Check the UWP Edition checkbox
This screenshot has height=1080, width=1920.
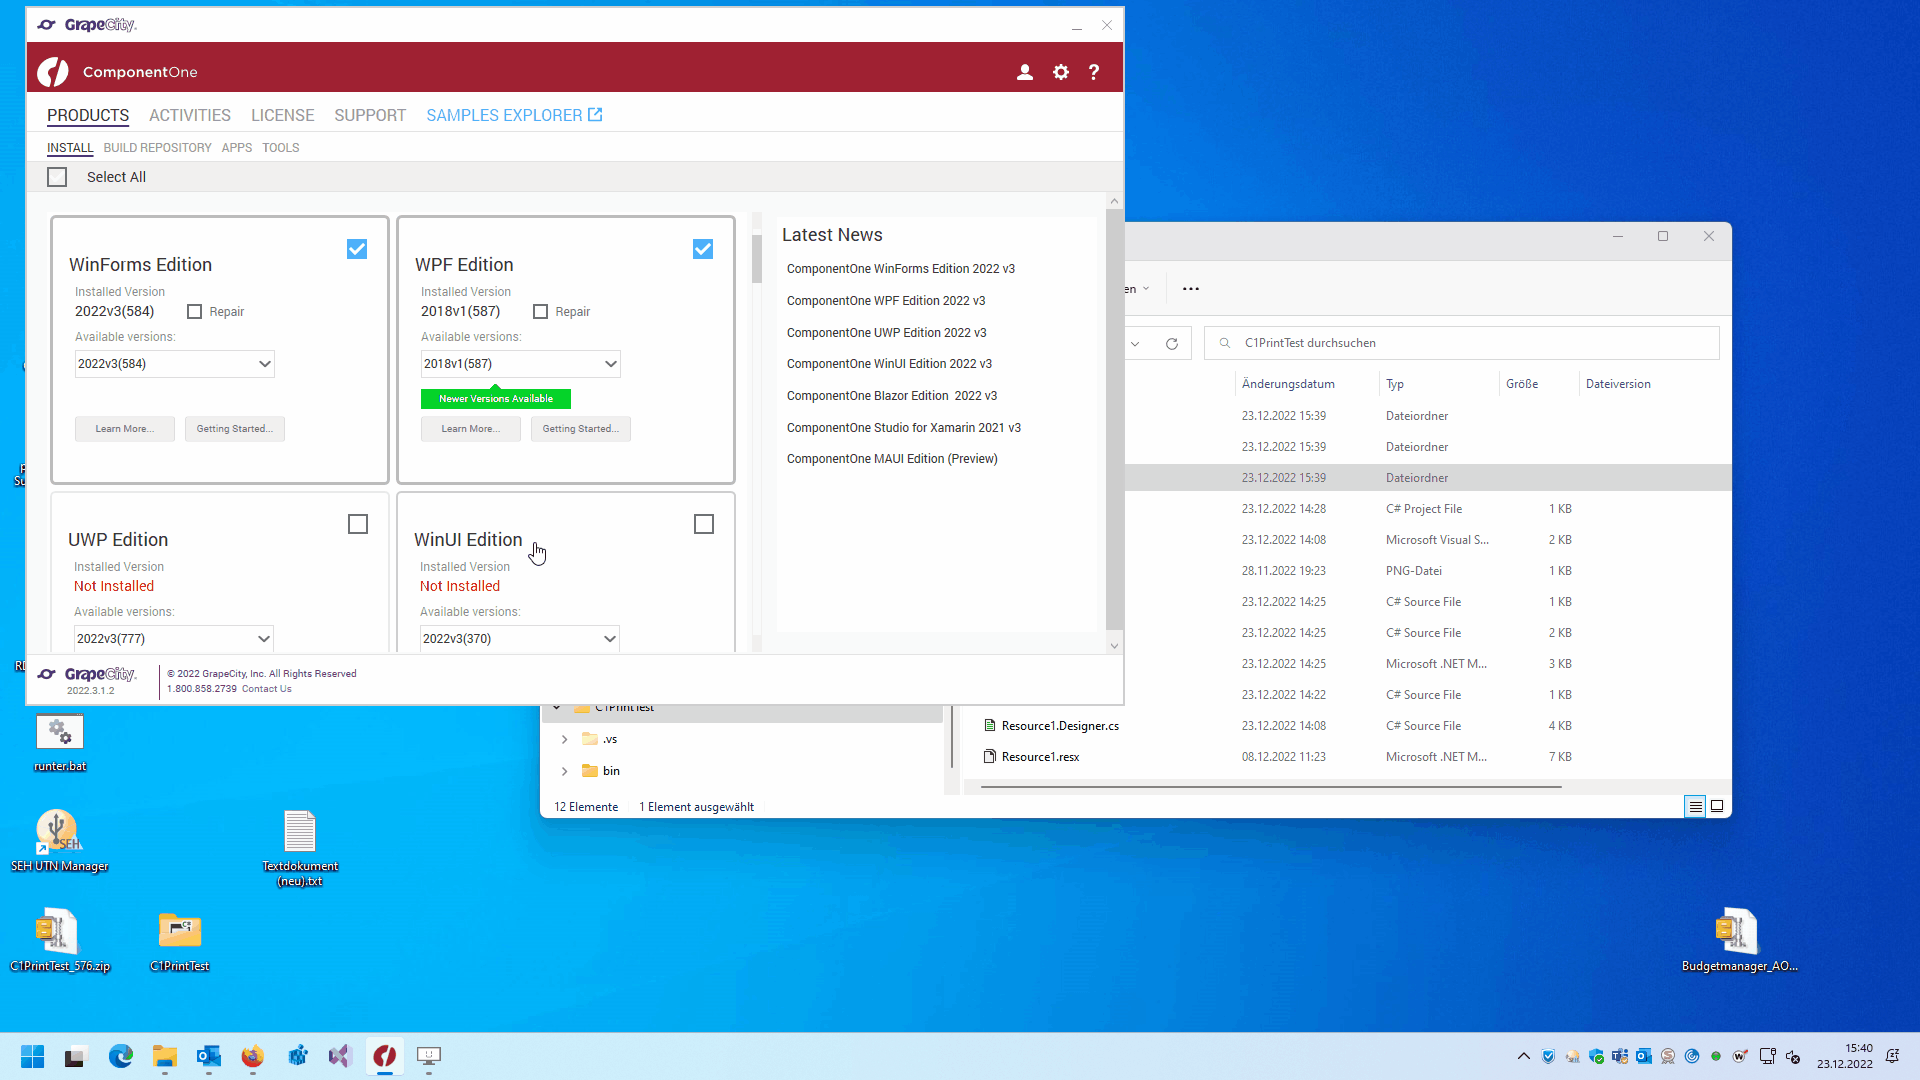coord(358,524)
